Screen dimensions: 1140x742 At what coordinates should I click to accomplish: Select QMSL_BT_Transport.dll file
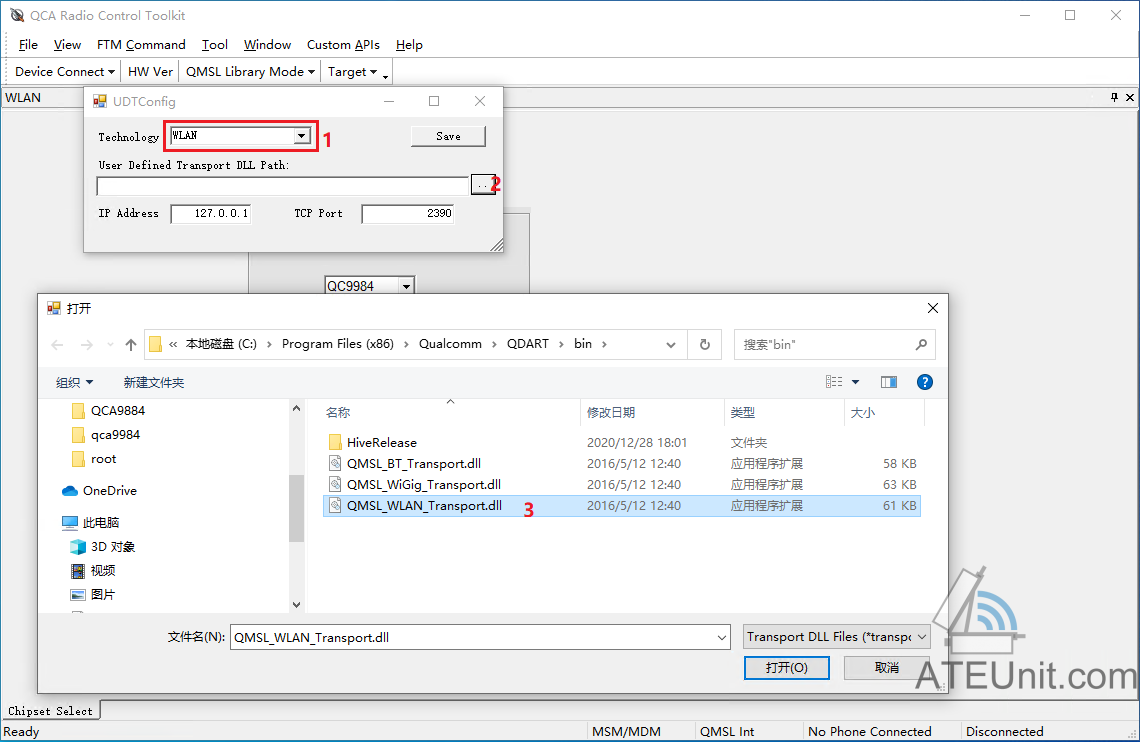pyautogui.click(x=622, y=464)
